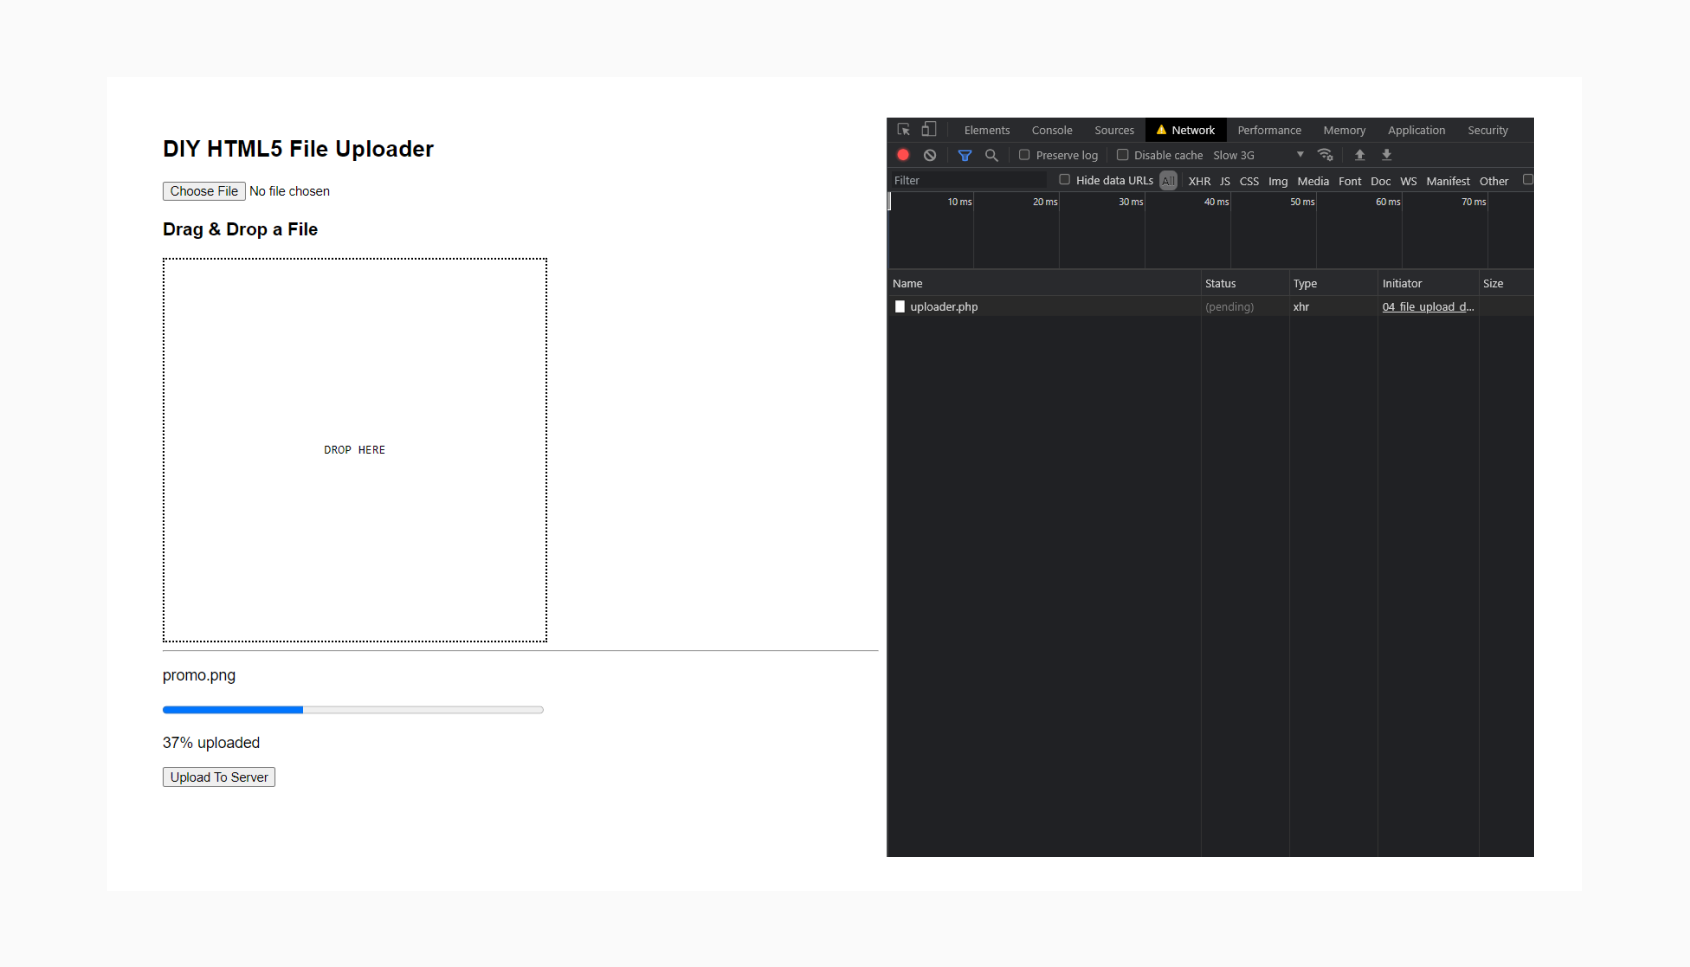1690x967 pixels.
Task: Open network conditions via the wifi icon
Action: point(1326,155)
